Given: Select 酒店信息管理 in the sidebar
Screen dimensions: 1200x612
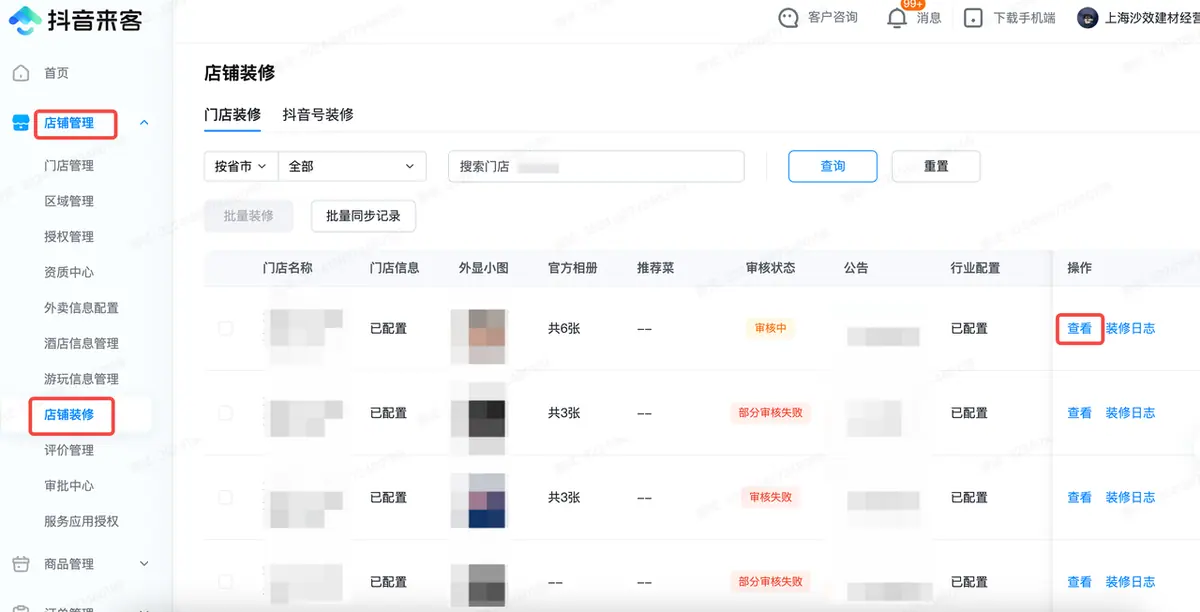Looking at the screenshot, I should tap(81, 343).
